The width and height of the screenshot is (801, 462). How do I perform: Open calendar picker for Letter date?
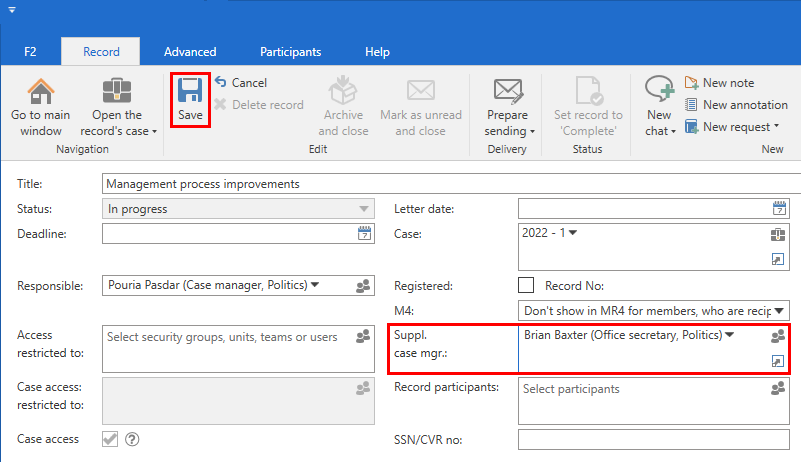[780, 209]
